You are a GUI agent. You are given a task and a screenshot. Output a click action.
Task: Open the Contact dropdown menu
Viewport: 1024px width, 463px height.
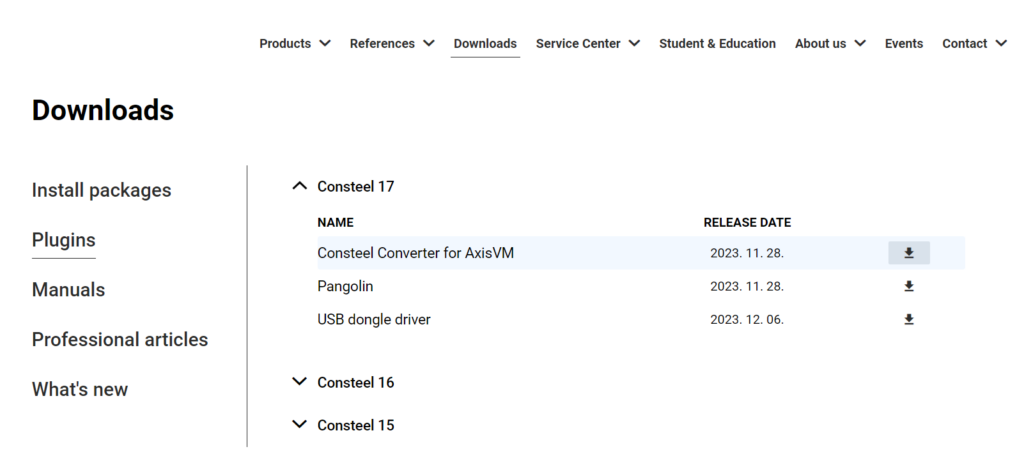point(974,44)
